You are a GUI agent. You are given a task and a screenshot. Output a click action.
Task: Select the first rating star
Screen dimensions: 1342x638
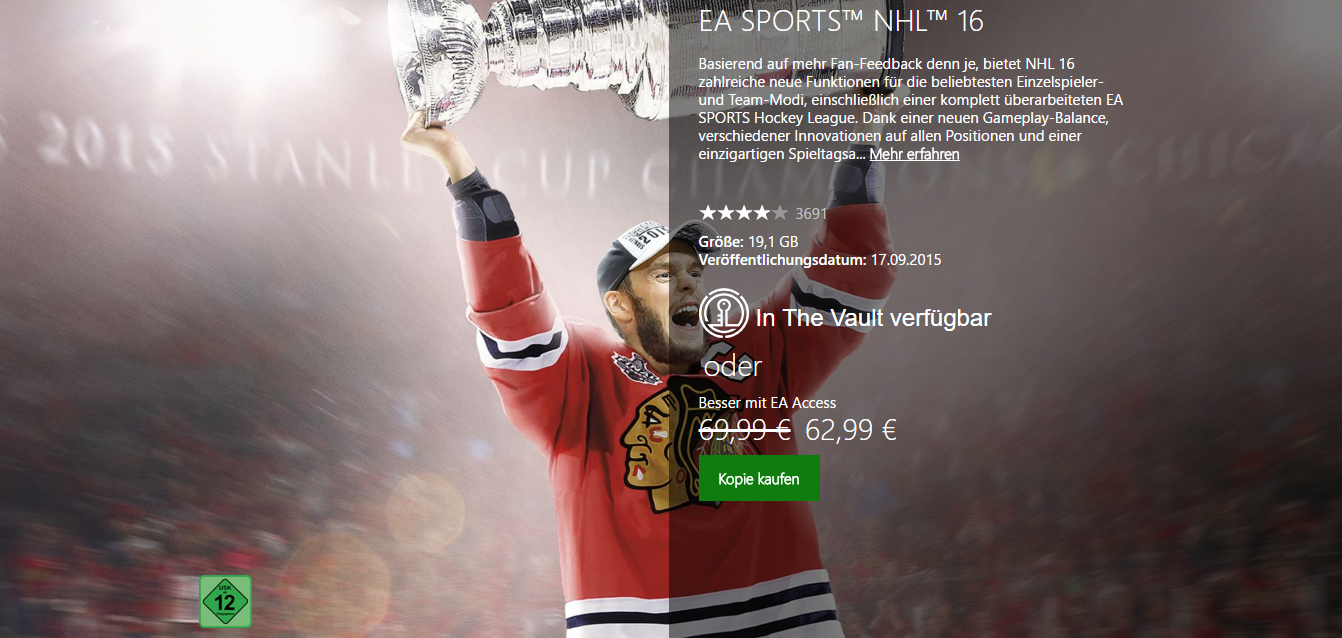pyautogui.click(x=708, y=212)
